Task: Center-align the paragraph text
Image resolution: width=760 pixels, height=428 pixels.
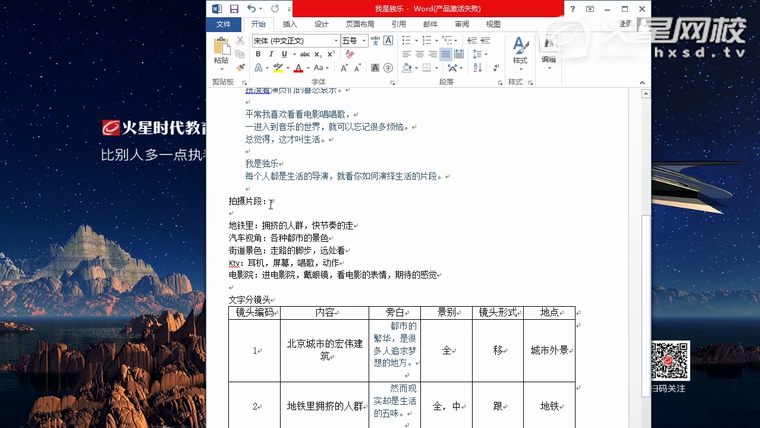Action: [x=420, y=54]
